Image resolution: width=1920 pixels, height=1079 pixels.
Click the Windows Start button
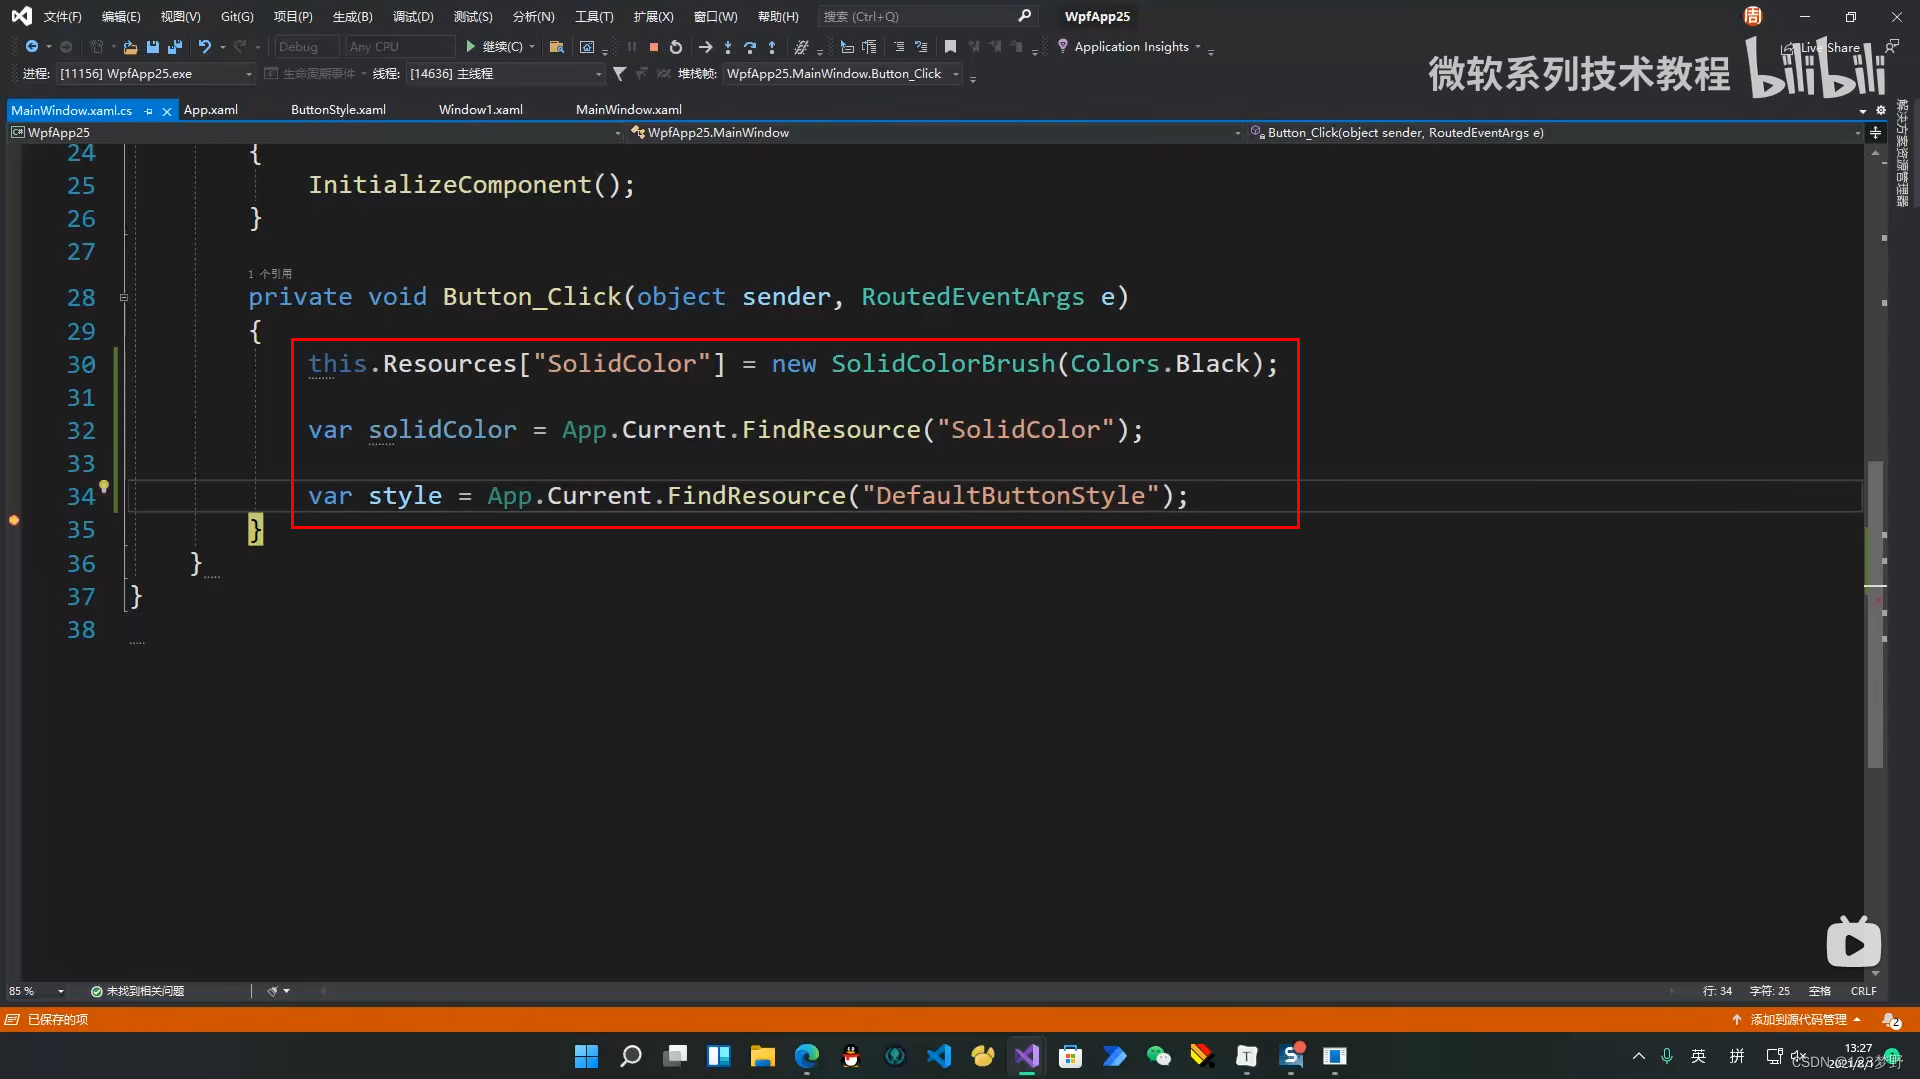click(587, 1056)
